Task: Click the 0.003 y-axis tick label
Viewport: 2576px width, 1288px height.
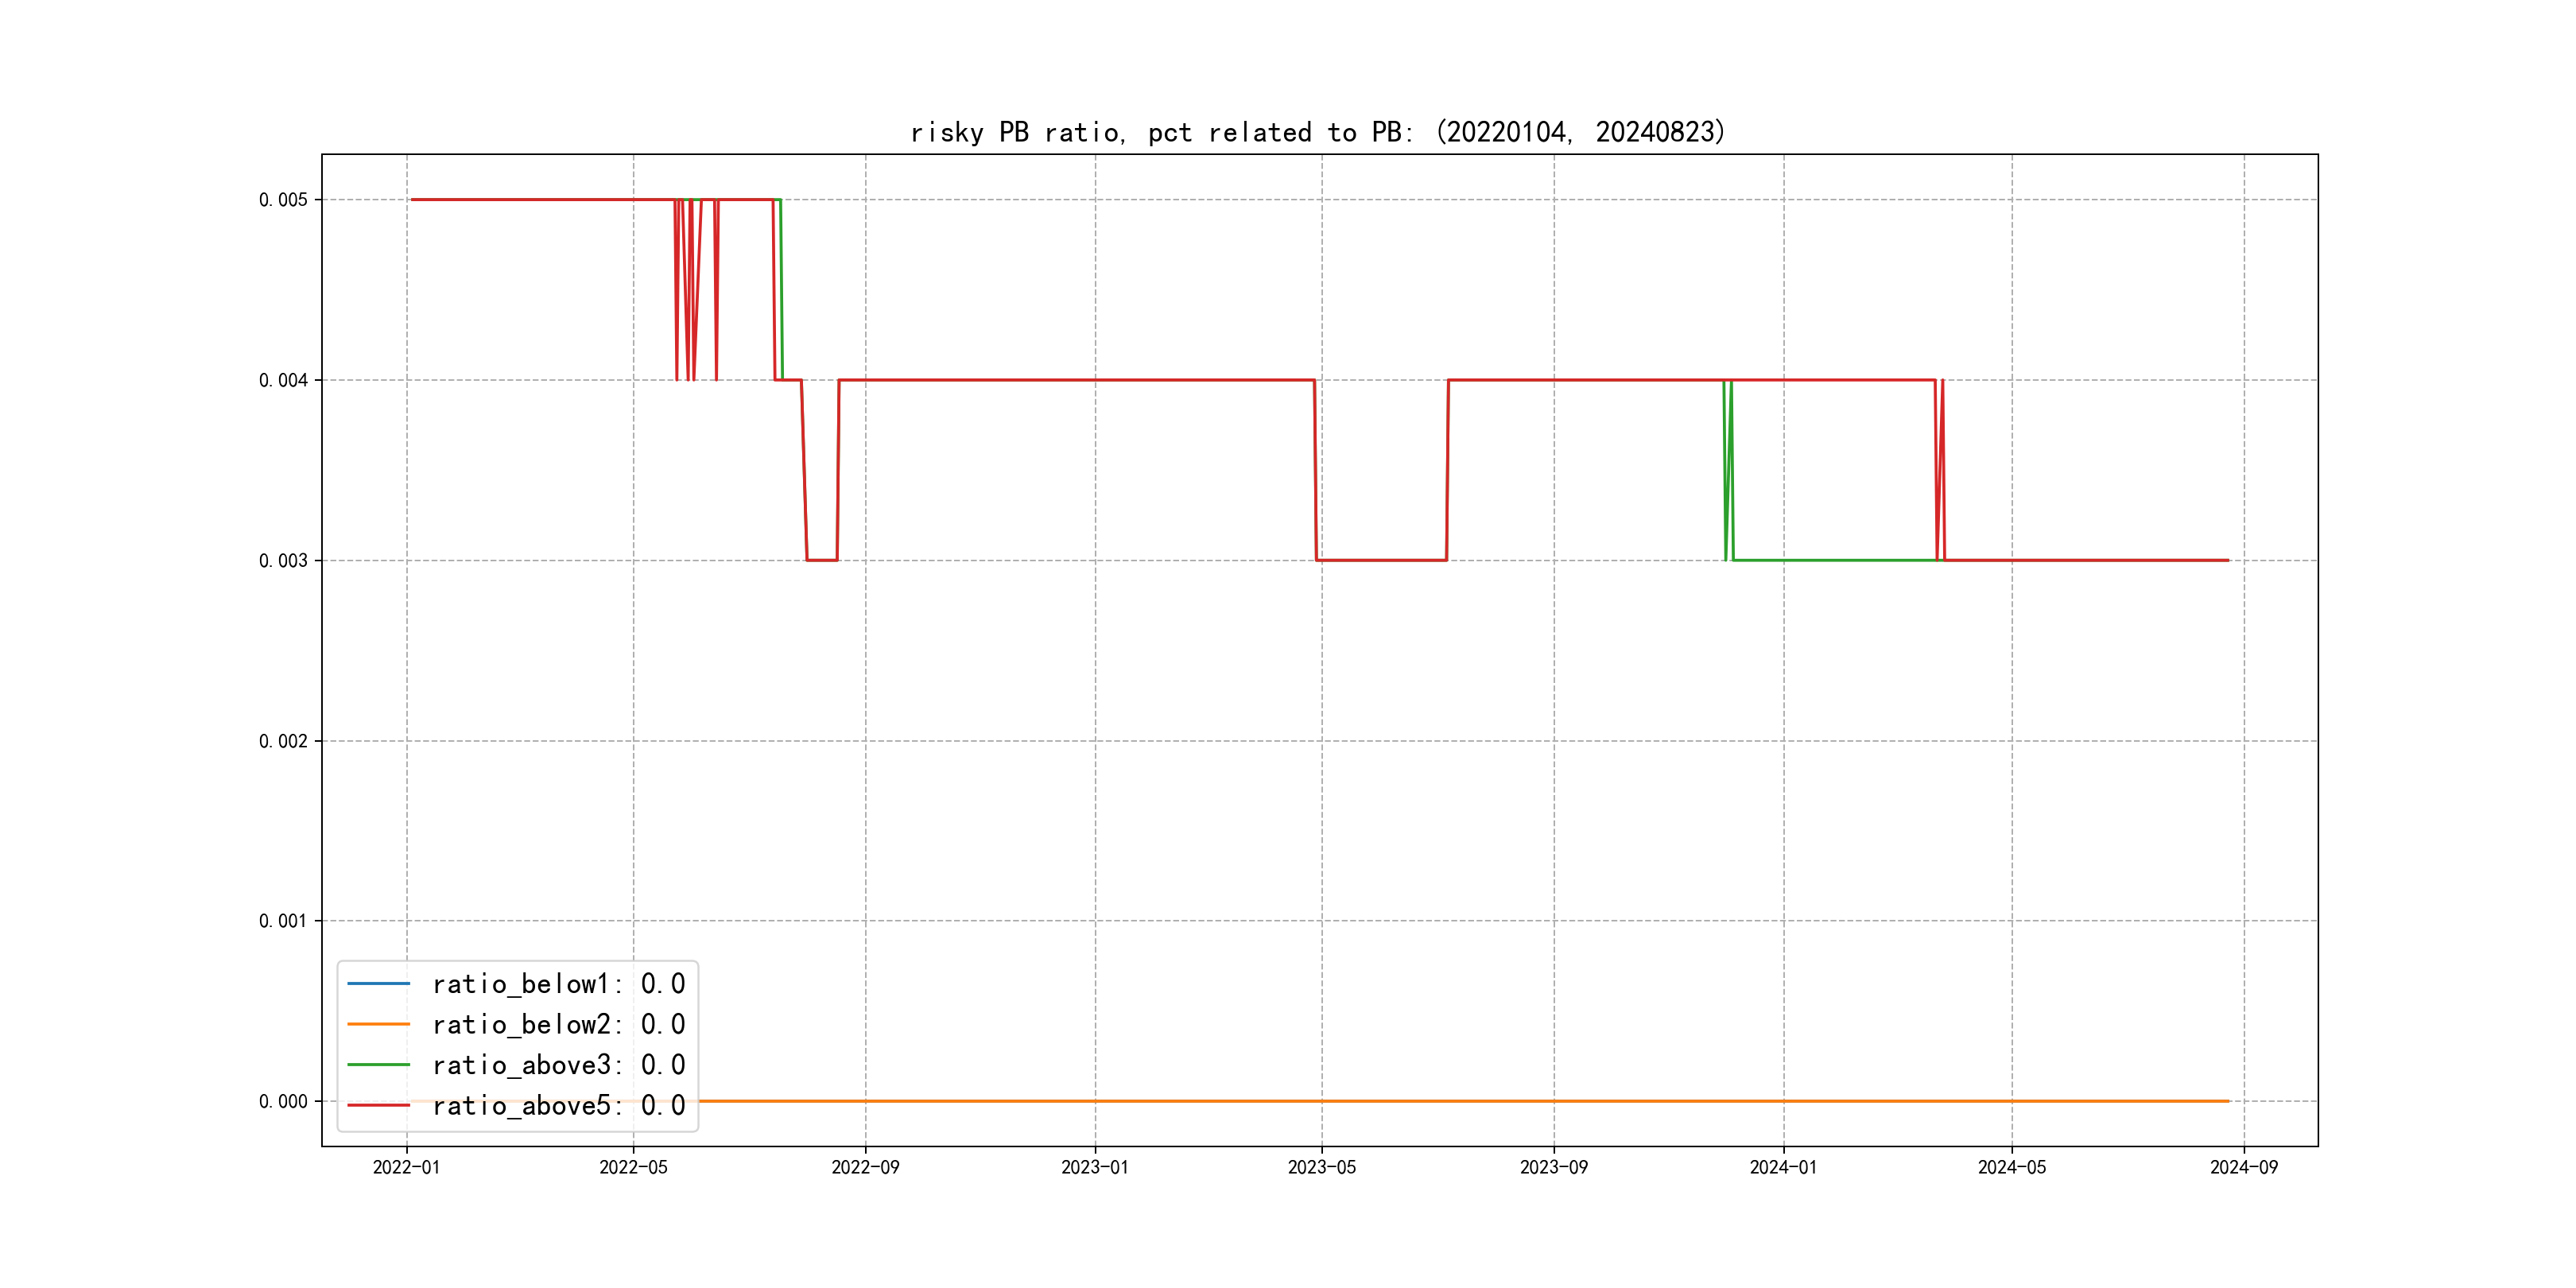Action: pyautogui.click(x=283, y=561)
